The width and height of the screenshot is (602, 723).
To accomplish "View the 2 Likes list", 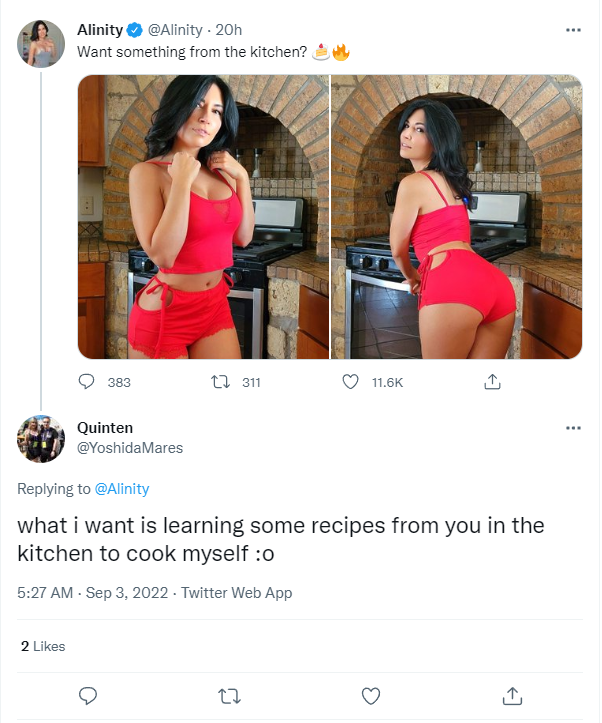I will (43, 646).
